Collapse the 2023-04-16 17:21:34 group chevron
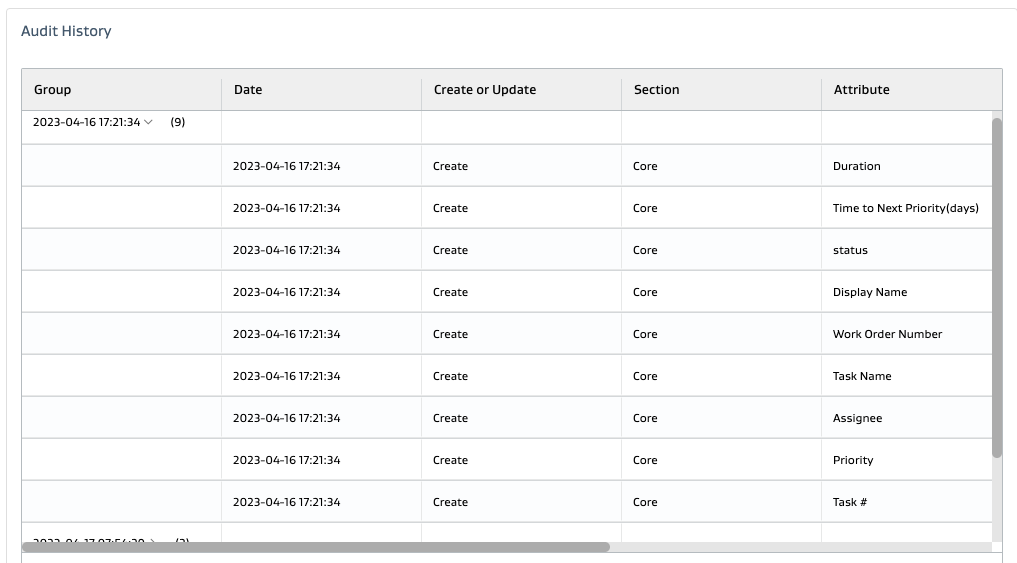Viewport: 1017px width, 563px height. [x=149, y=123]
